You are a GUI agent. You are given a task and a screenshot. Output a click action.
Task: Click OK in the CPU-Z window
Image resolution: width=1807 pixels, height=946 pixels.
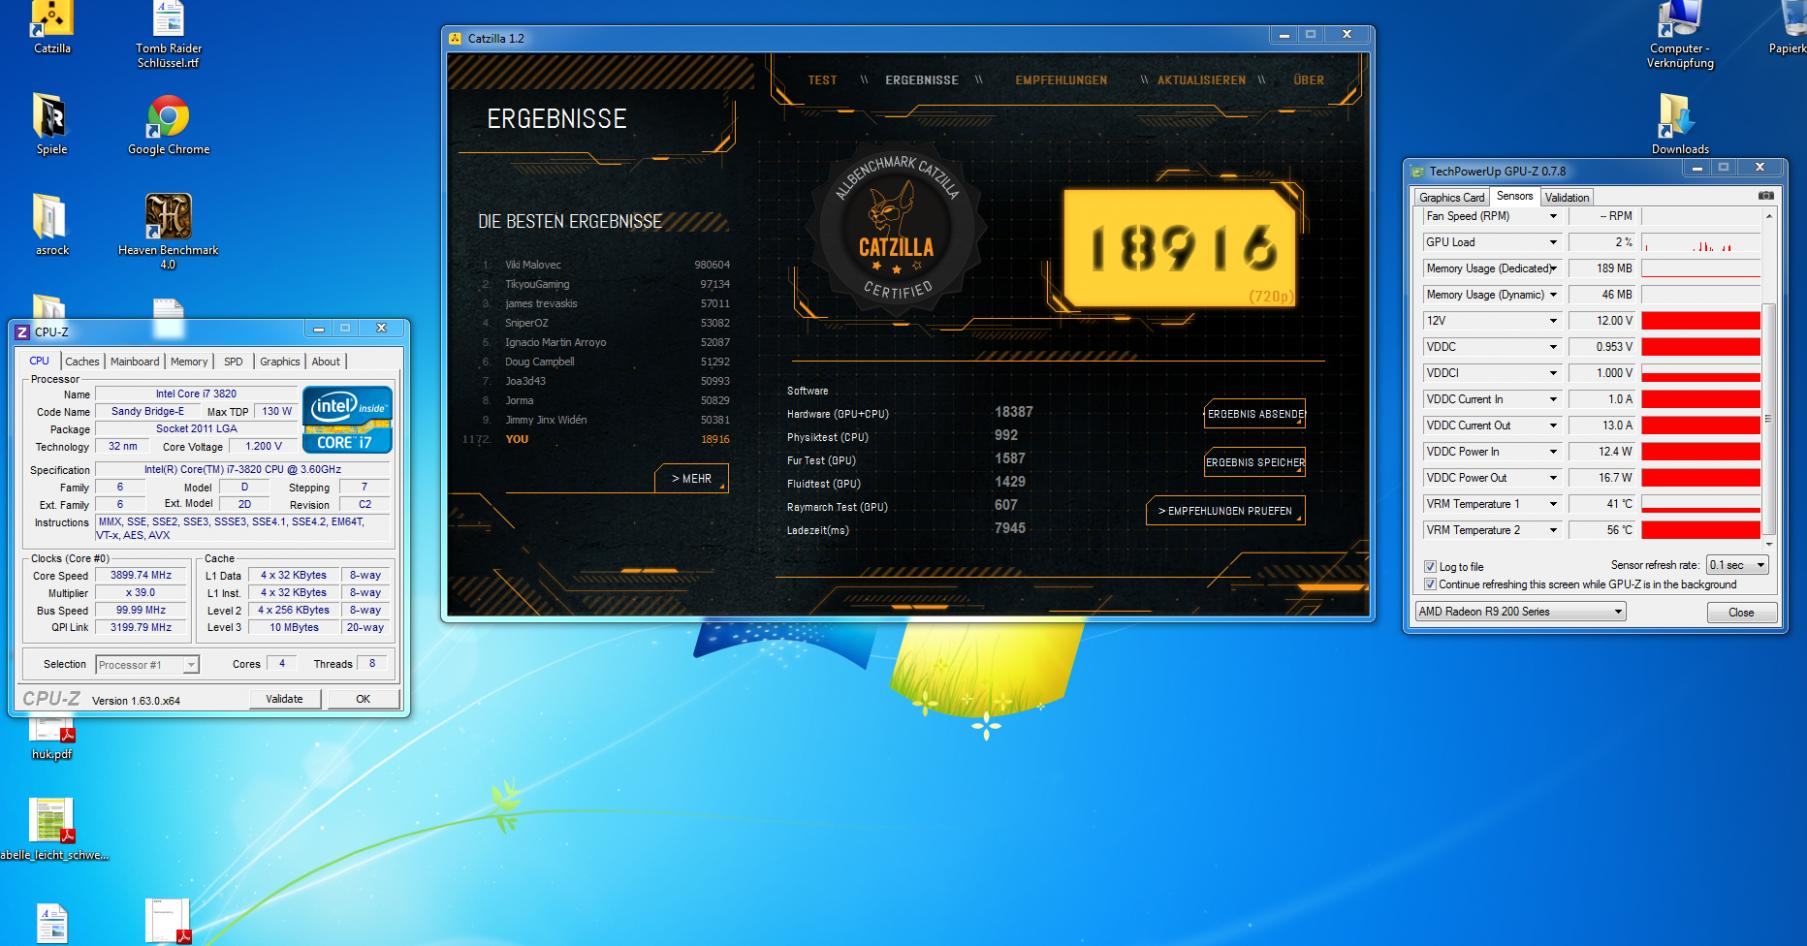tap(363, 699)
